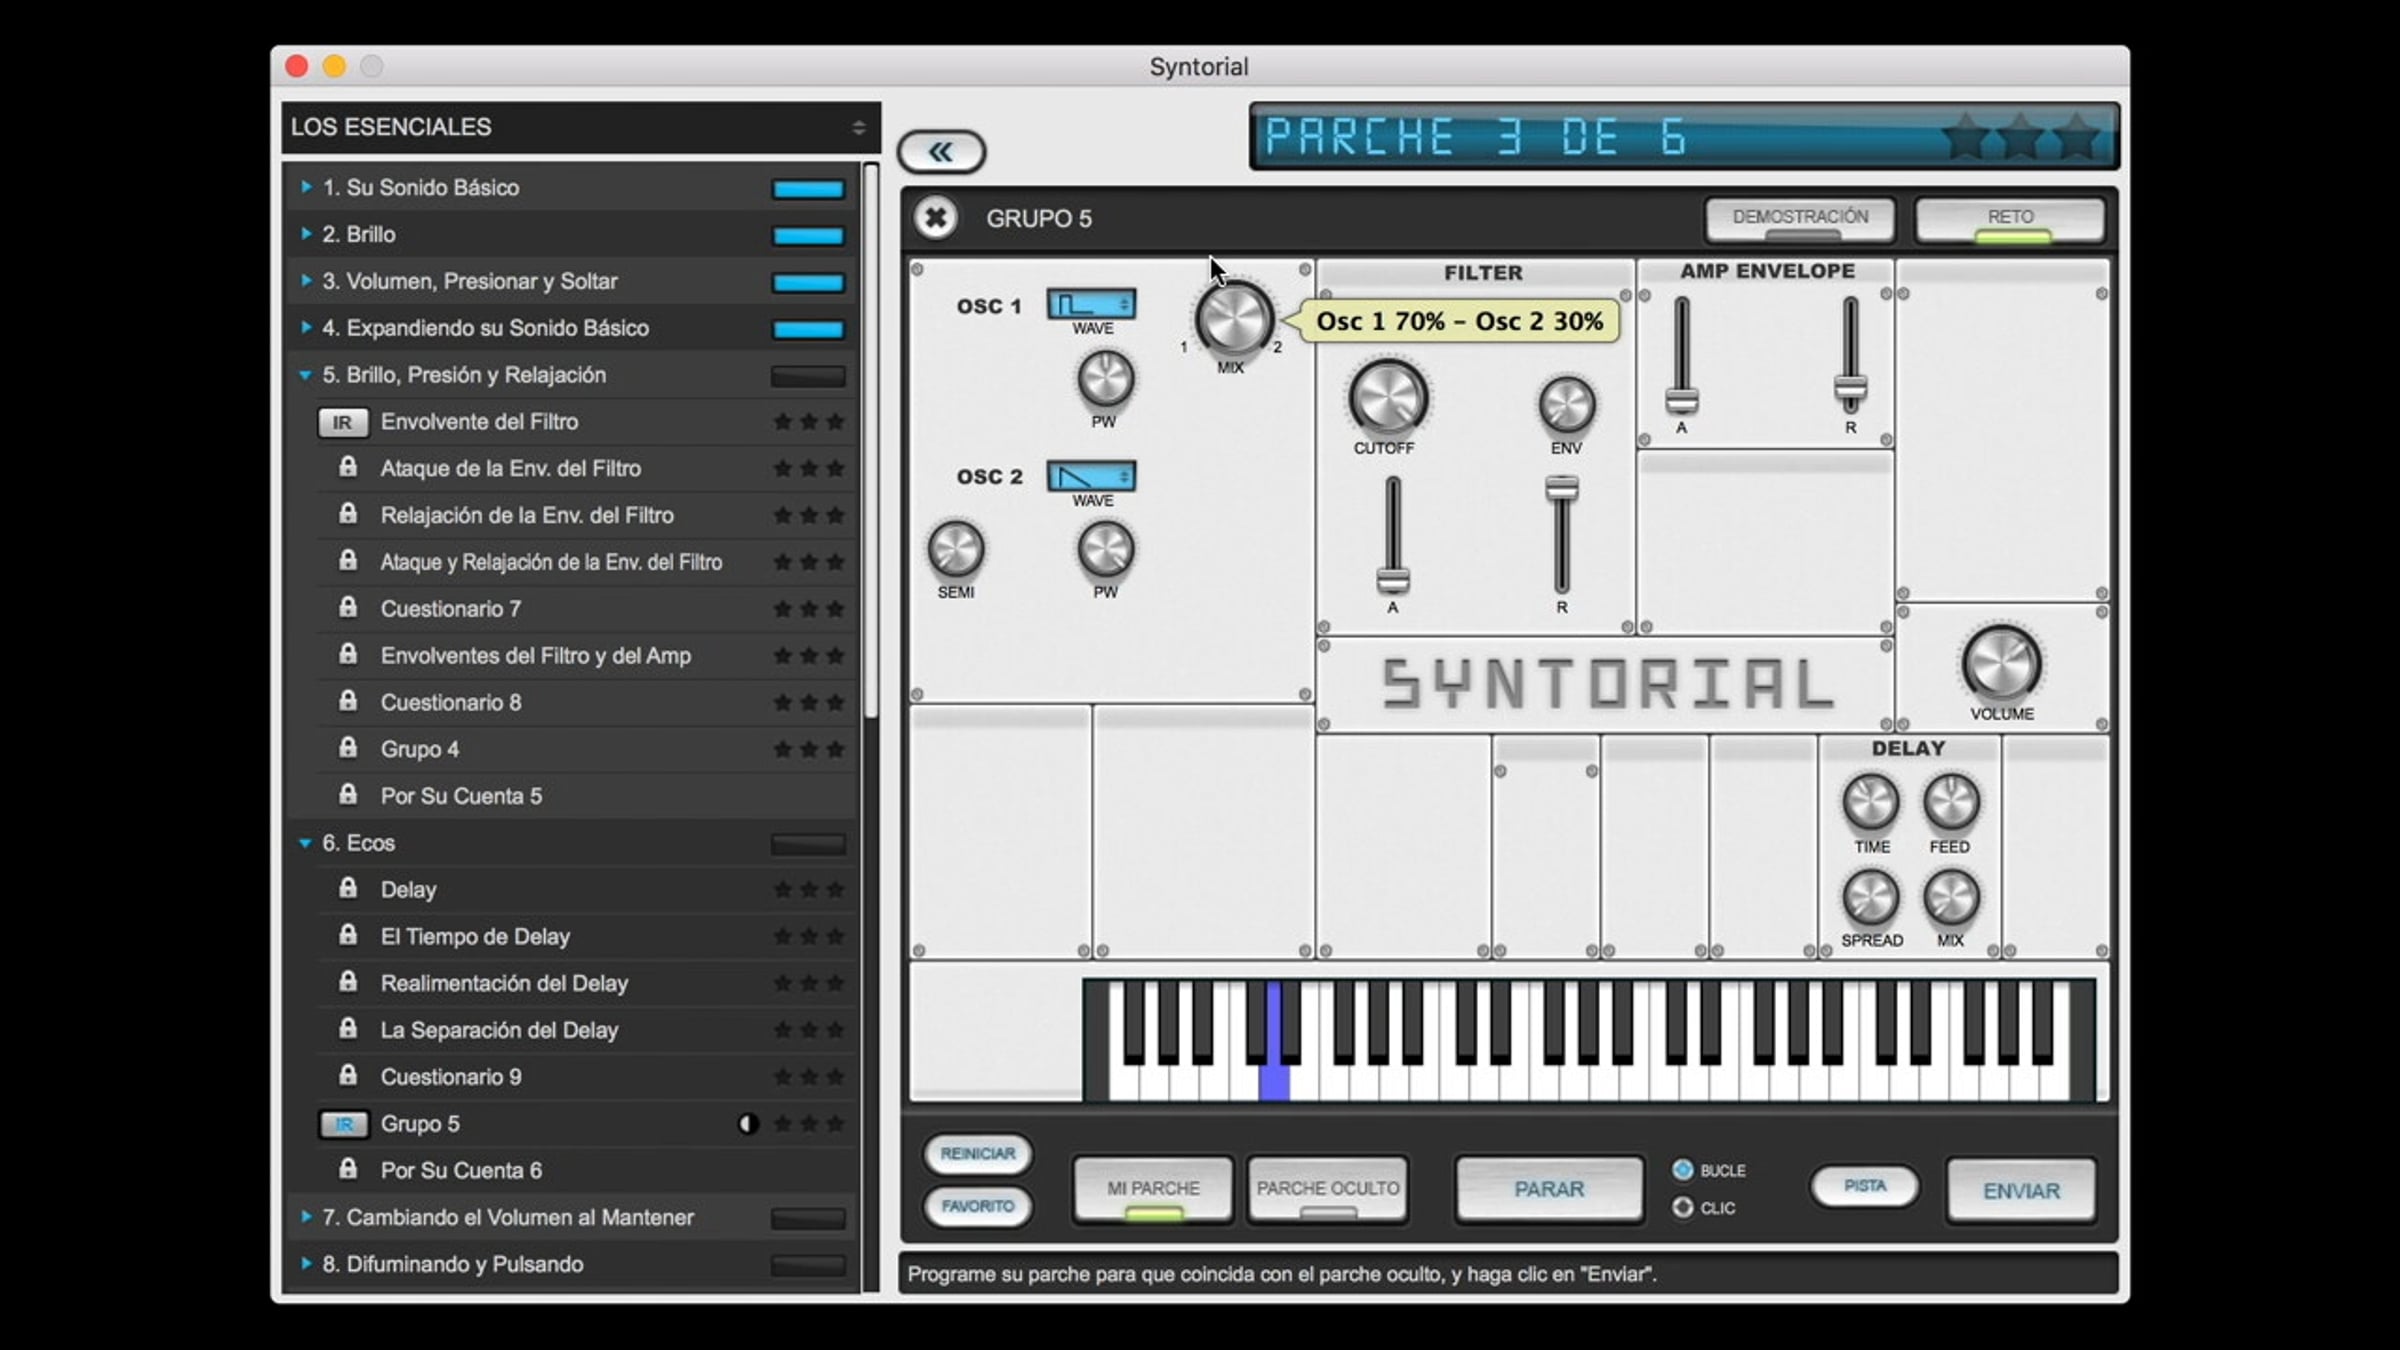Close Grupo 5 with the X icon
Image resolution: width=2400 pixels, height=1350 pixels.
point(936,218)
